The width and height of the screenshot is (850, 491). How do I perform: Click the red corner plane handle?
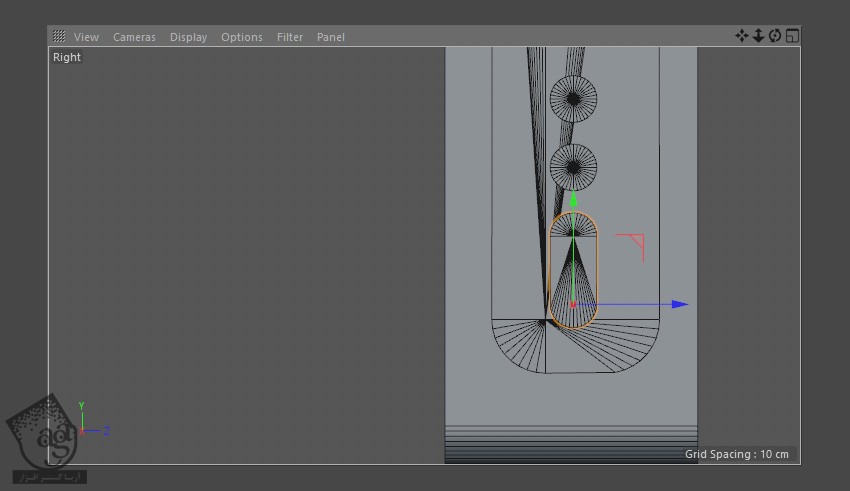(x=634, y=242)
